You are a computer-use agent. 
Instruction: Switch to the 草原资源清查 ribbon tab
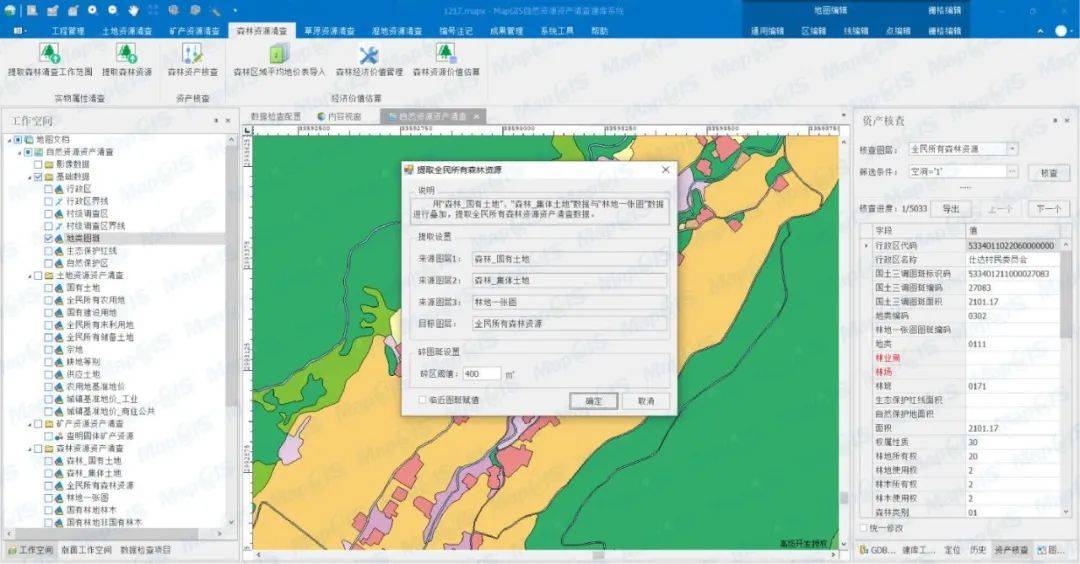tap(329, 31)
